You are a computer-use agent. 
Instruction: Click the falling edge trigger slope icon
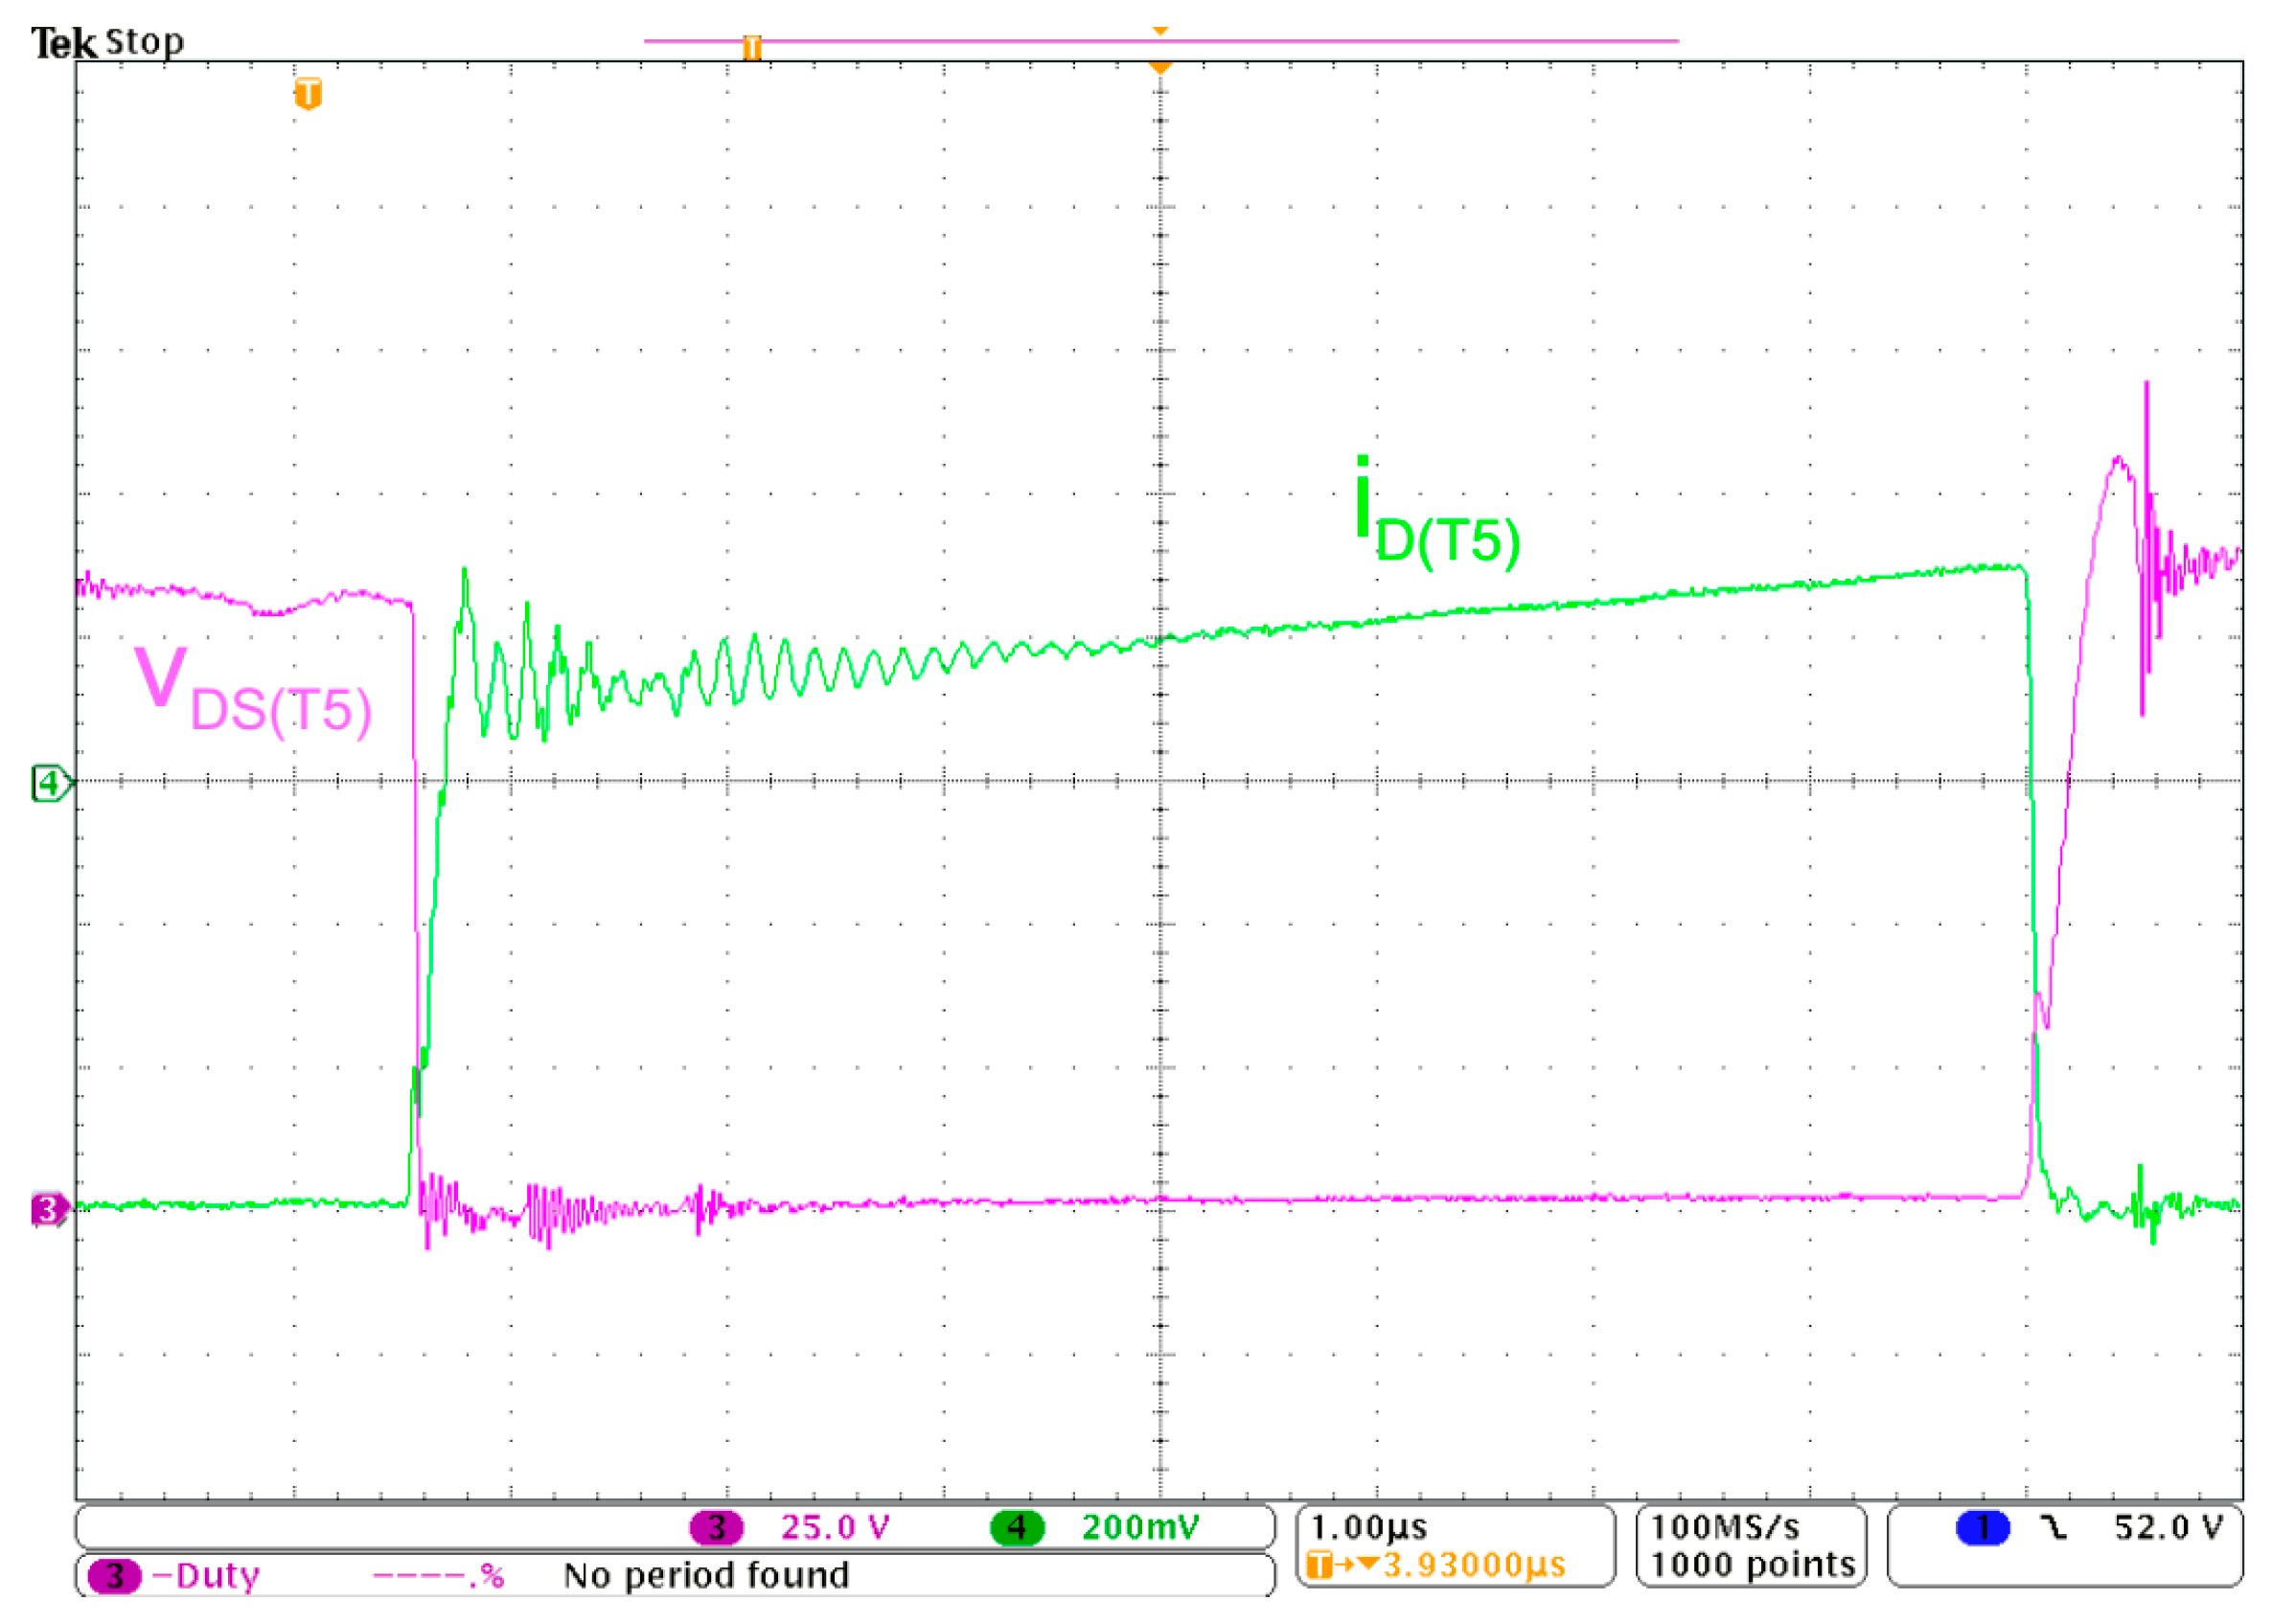coord(2054,1527)
